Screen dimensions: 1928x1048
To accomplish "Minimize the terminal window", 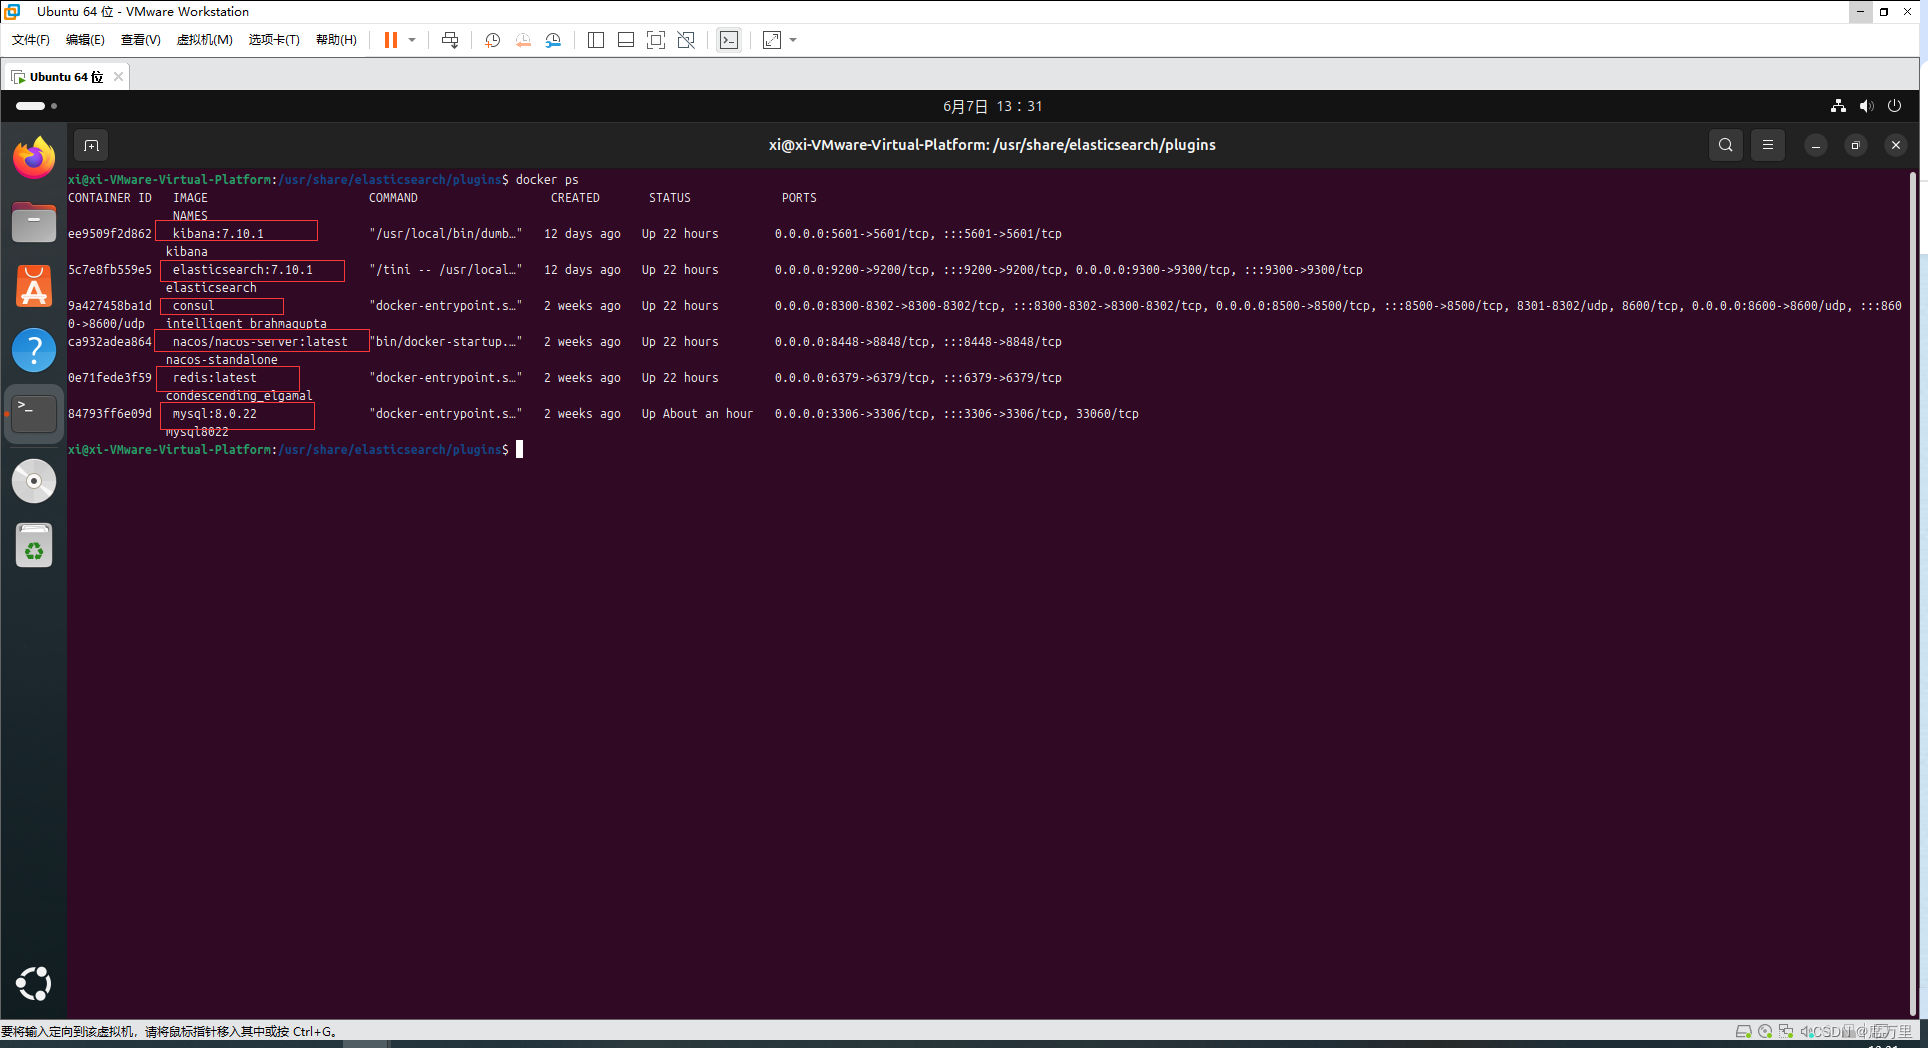I will click(1816, 145).
